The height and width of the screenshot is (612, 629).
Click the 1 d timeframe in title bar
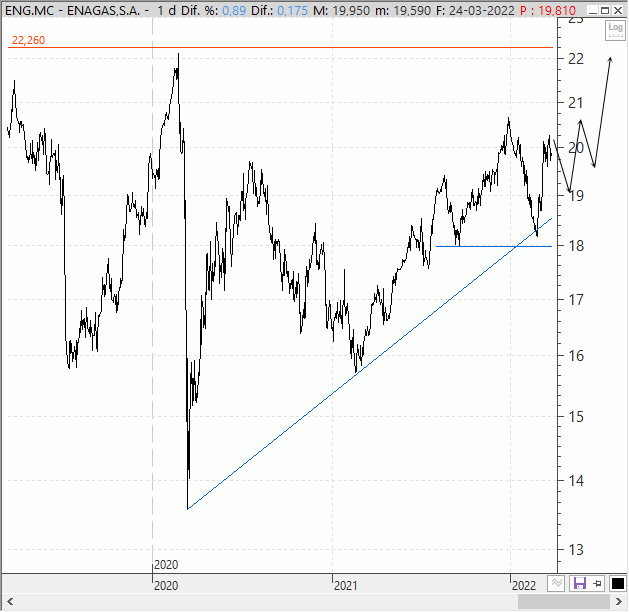pos(166,10)
